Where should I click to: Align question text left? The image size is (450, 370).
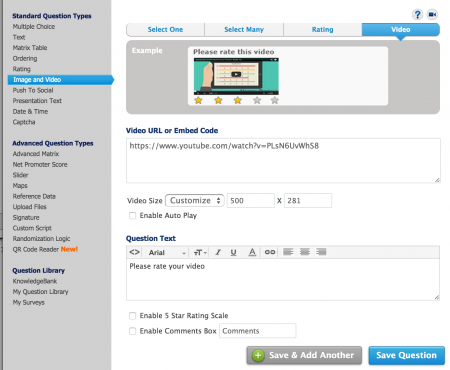288,252
